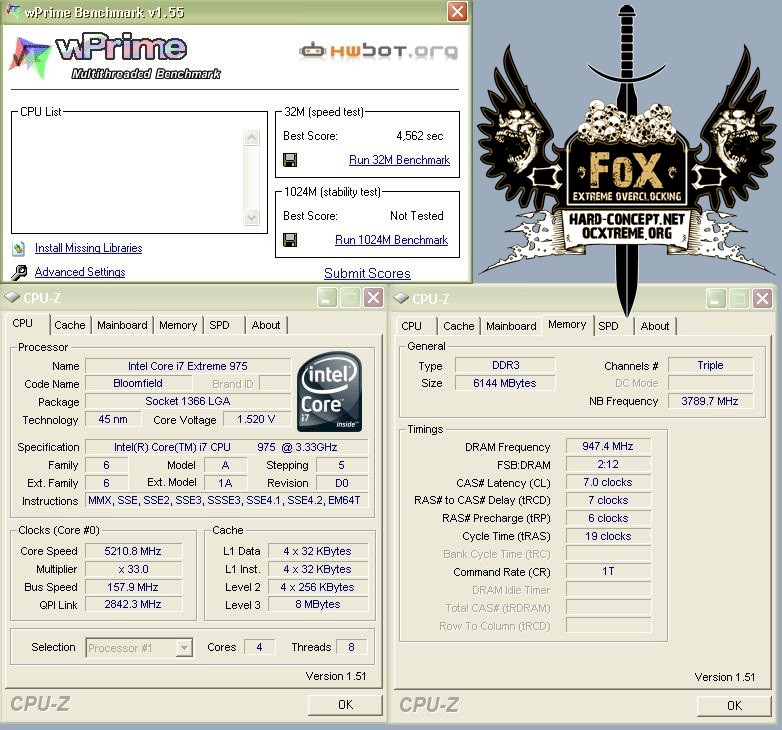
Task: Click Threads value '8'
Action: [x=351, y=647]
